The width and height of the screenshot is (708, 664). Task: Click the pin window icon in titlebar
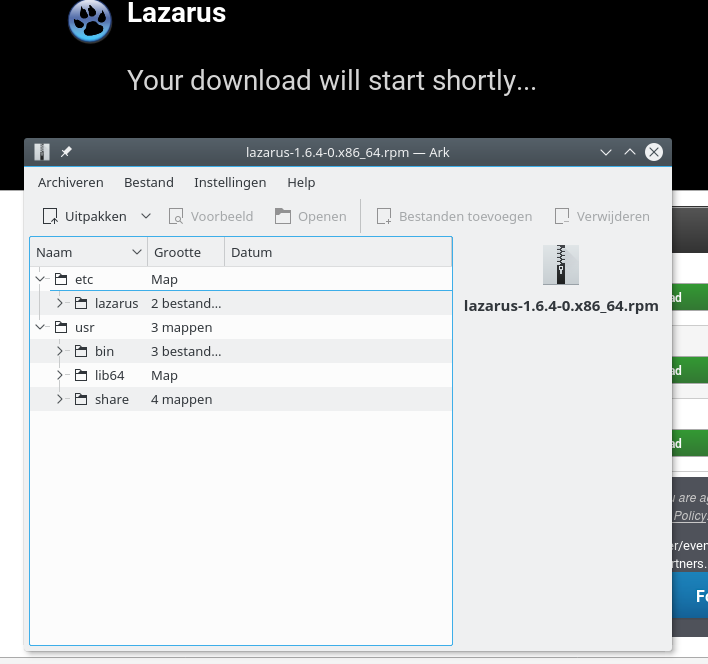(x=66, y=152)
